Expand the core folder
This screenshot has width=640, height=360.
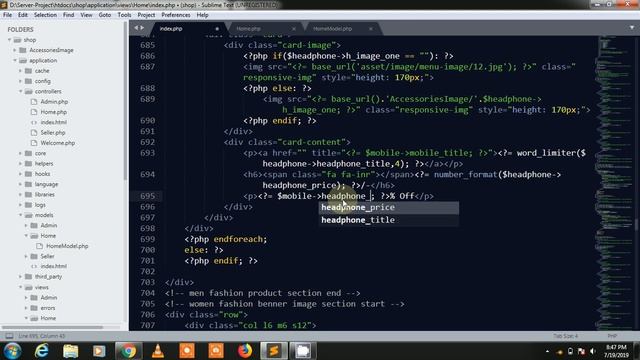[x=20, y=153]
